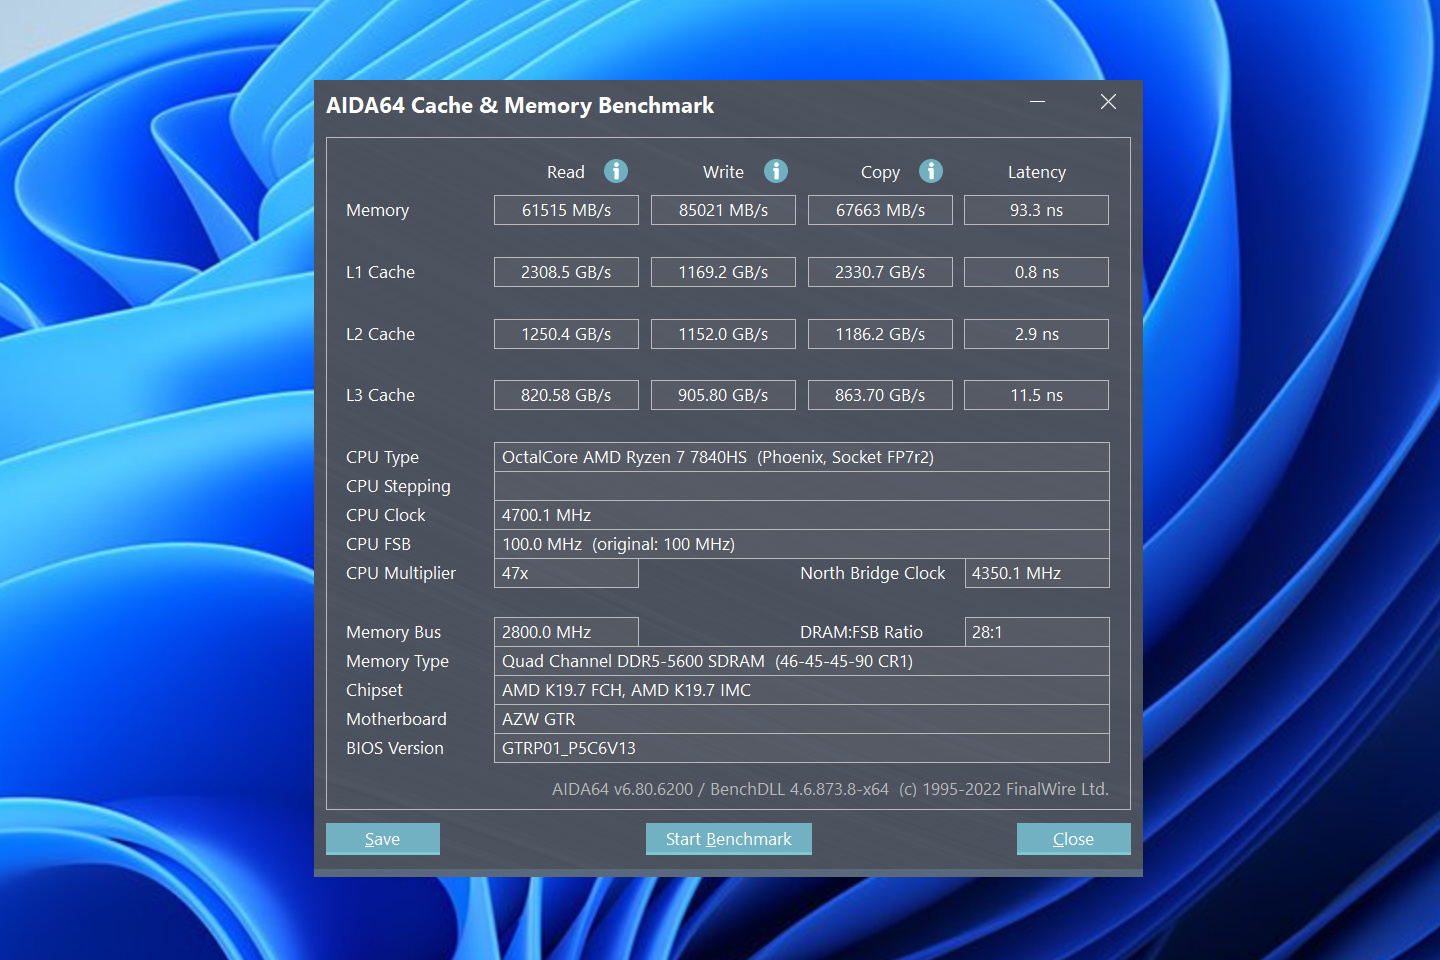Click the Memory row label

[378, 210]
